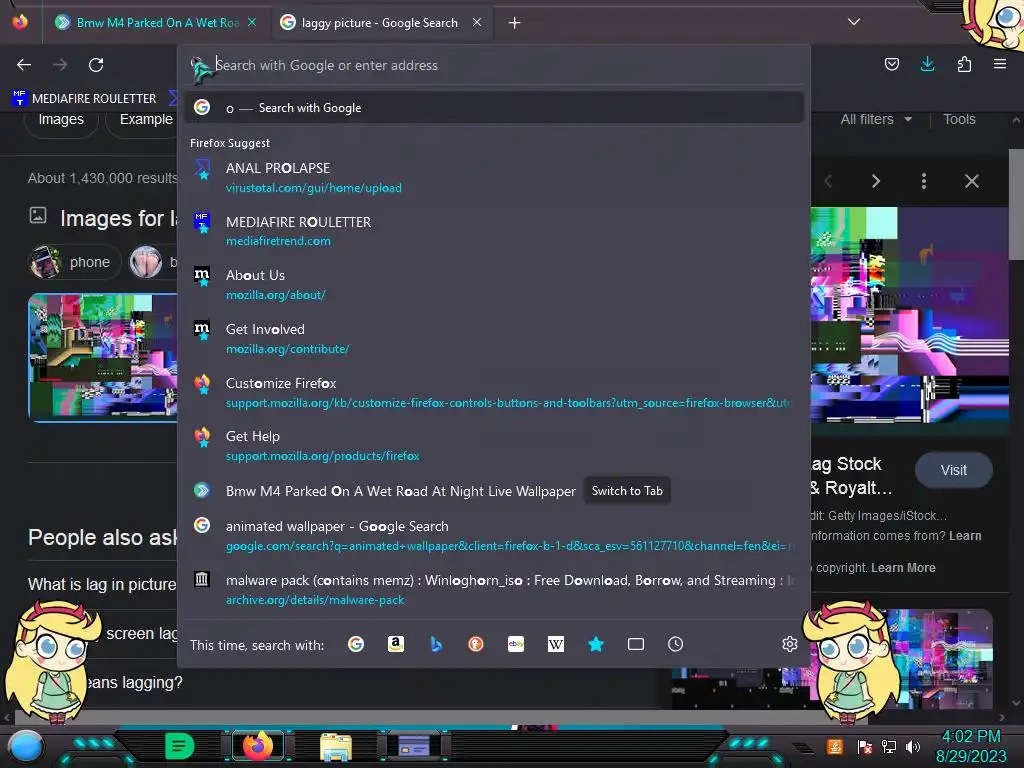Open the list all tabs chevron
Image resolution: width=1024 pixels, height=768 pixels.
click(854, 22)
